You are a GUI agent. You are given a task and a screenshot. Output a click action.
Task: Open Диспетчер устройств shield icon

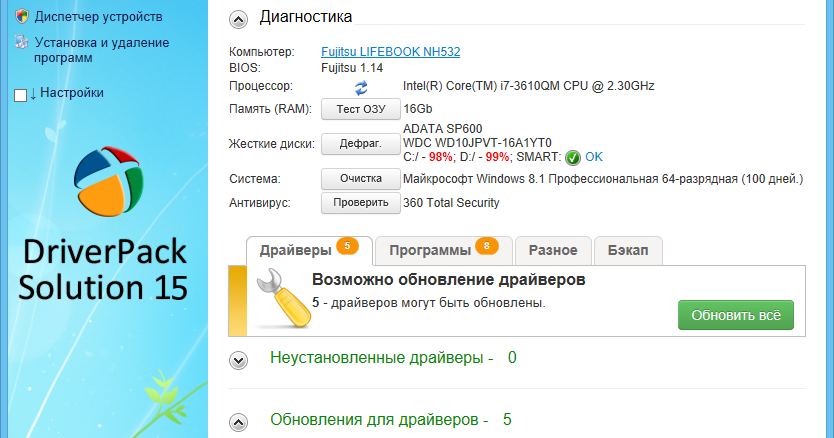click(22, 16)
